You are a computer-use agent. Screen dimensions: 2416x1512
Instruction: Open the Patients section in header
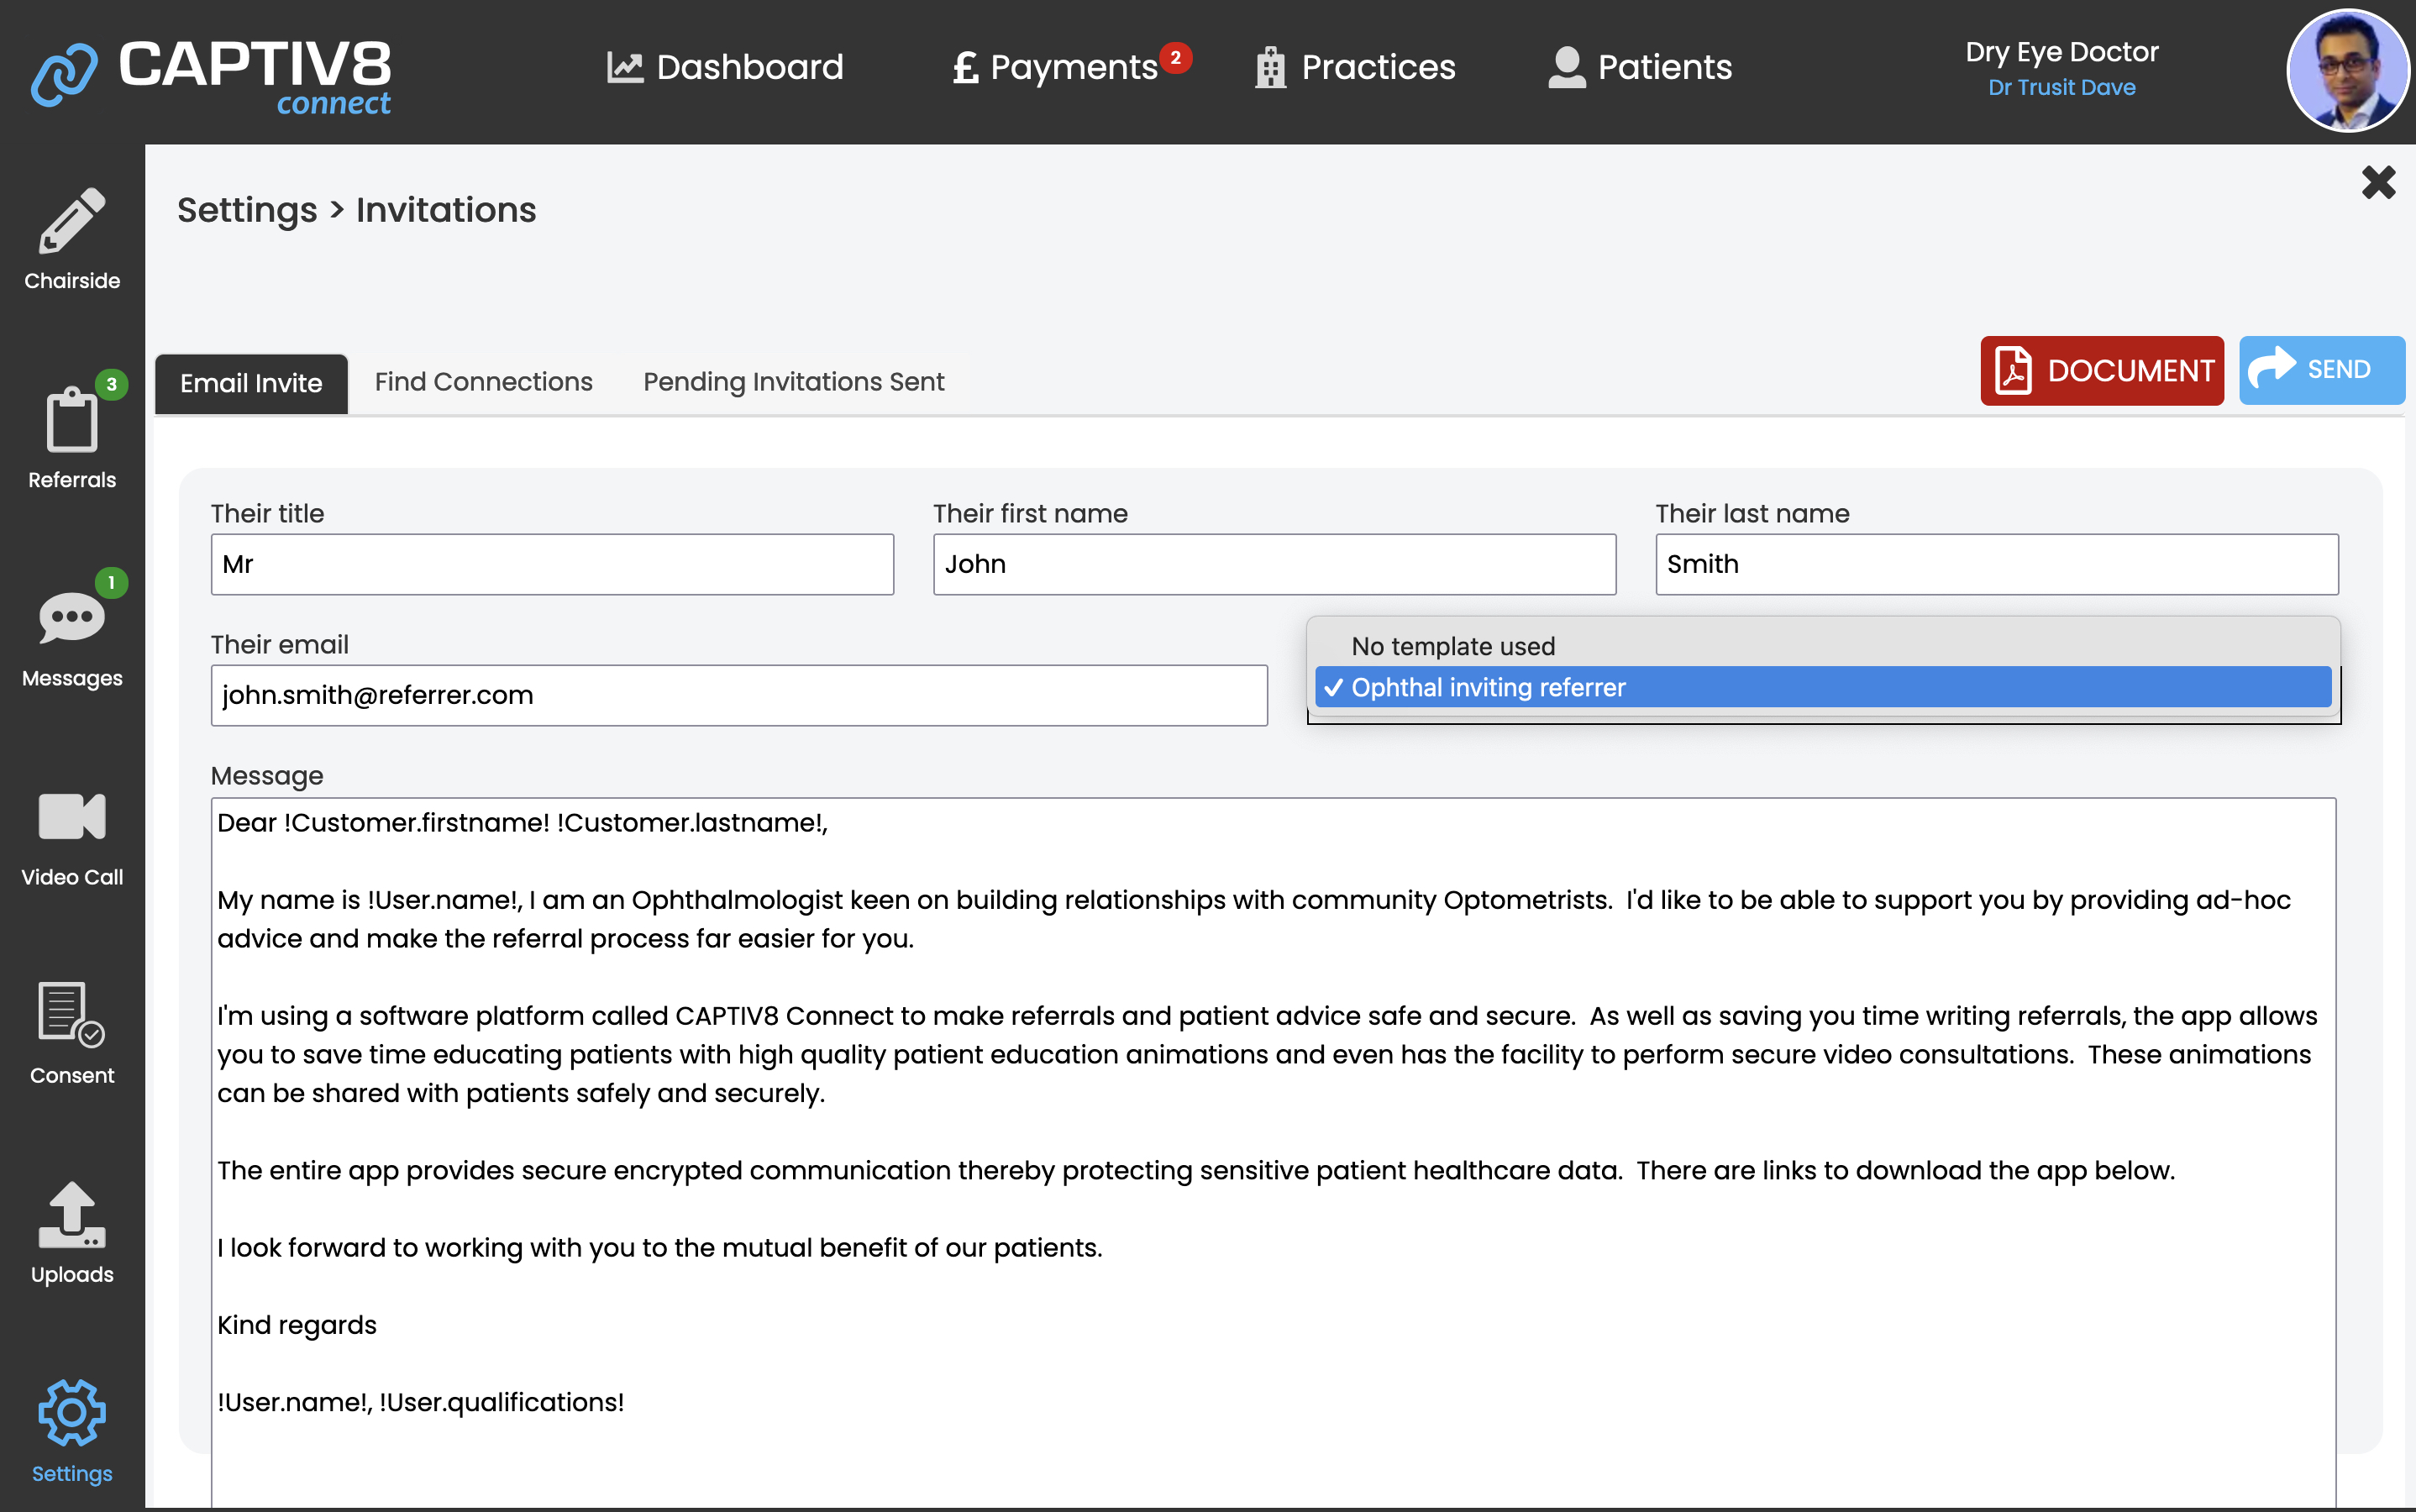point(1640,67)
